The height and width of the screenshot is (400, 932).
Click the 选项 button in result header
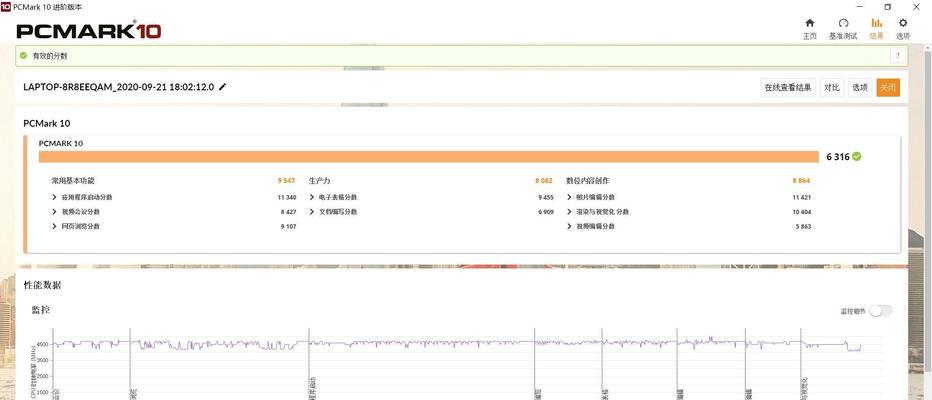[860, 87]
